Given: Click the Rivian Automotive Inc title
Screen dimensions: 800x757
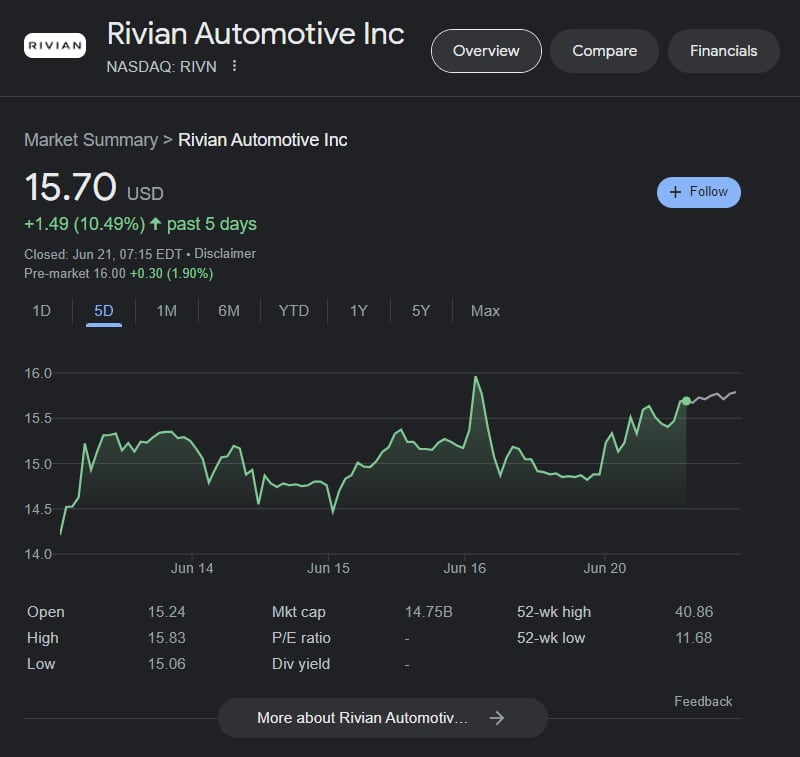Looking at the screenshot, I should coord(256,34).
